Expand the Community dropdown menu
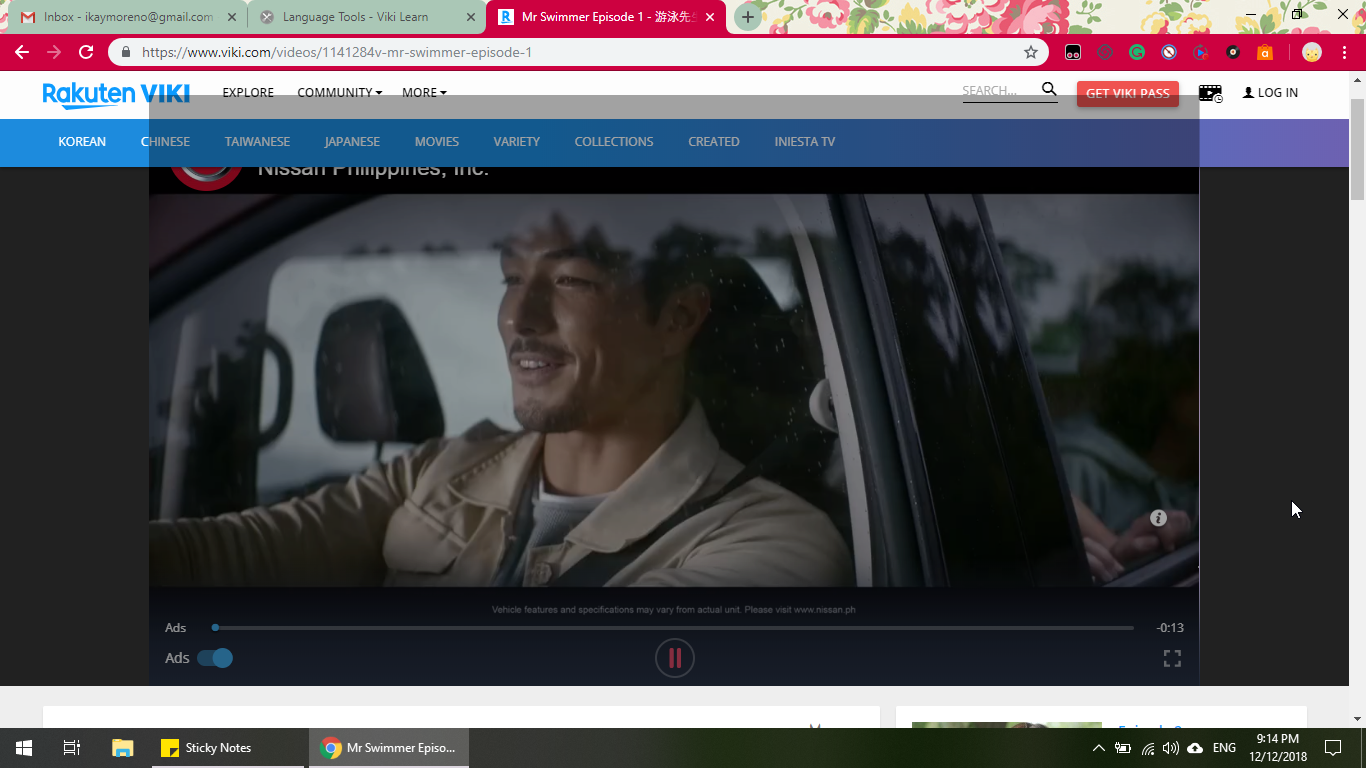Screen dimensions: 1366x768 click(339, 92)
